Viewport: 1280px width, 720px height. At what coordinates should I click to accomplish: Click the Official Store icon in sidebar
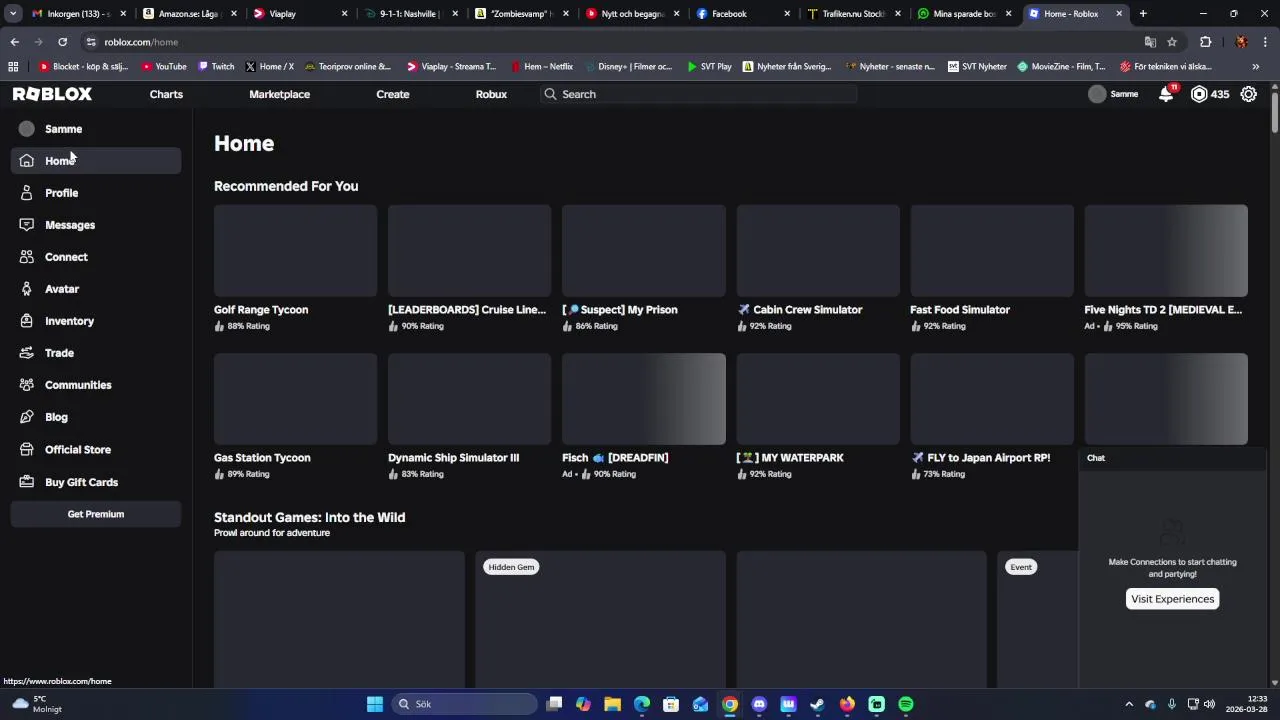27,450
